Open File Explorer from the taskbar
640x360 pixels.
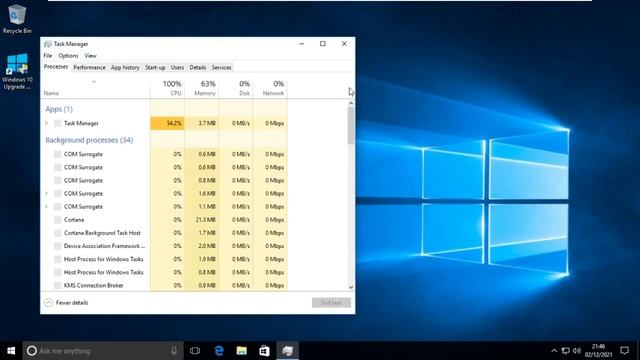click(242, 351)
